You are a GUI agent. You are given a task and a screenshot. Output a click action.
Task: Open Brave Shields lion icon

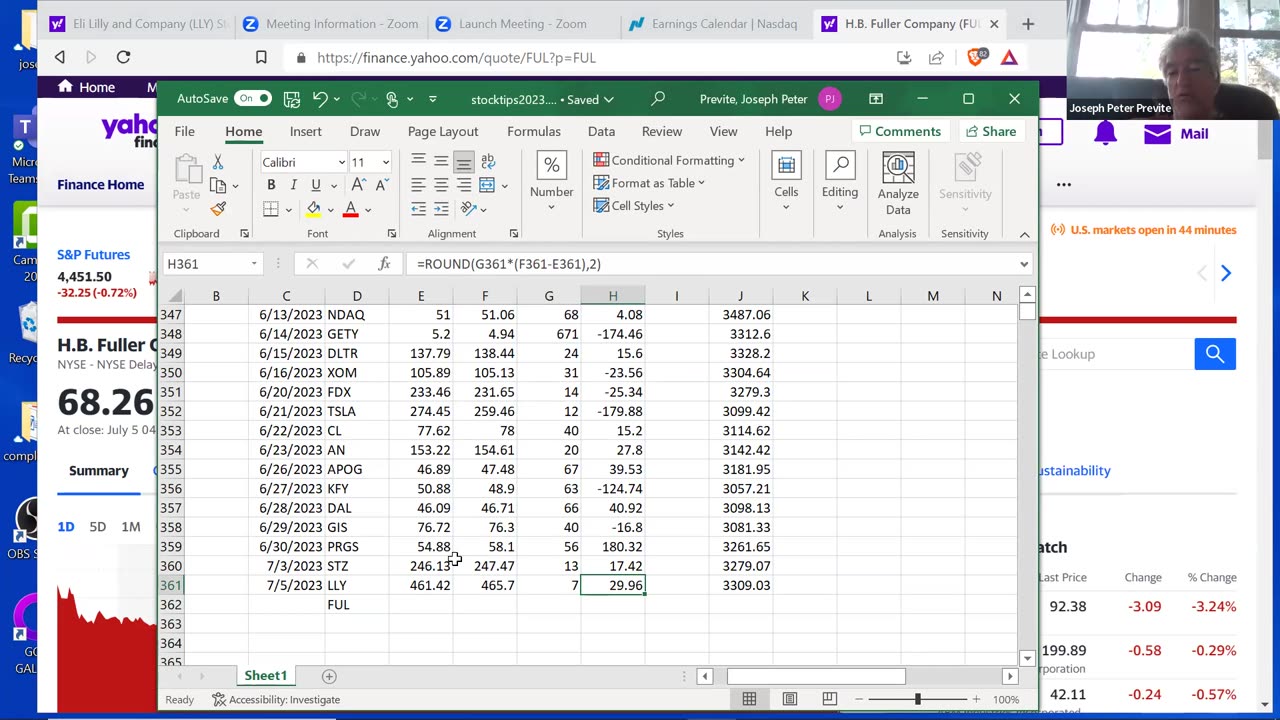click(975, 58)
